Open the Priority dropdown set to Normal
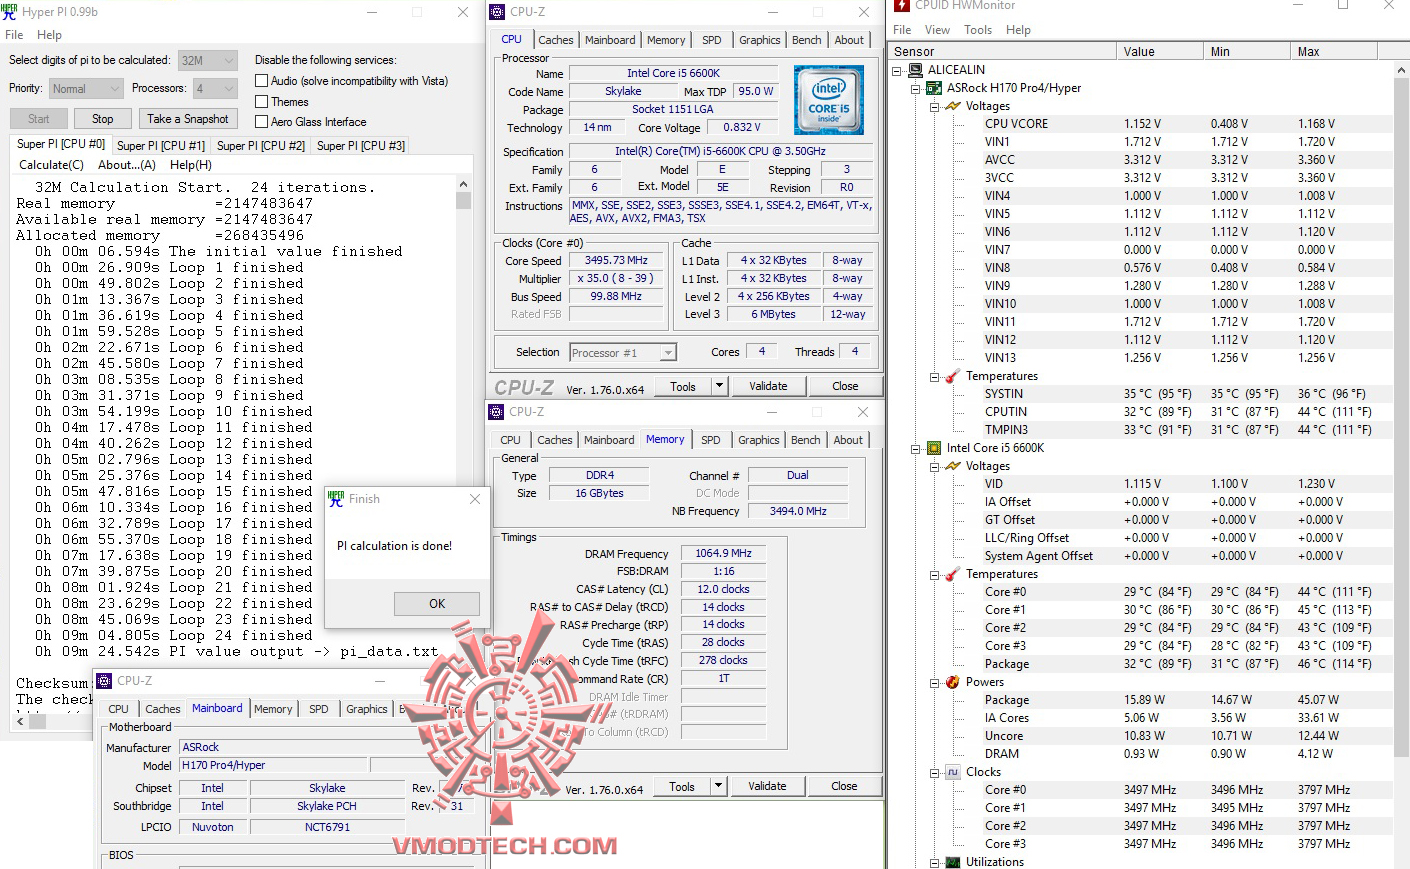Image resolution: width=1410 pixels, height=869 pixels. point(86,89)
